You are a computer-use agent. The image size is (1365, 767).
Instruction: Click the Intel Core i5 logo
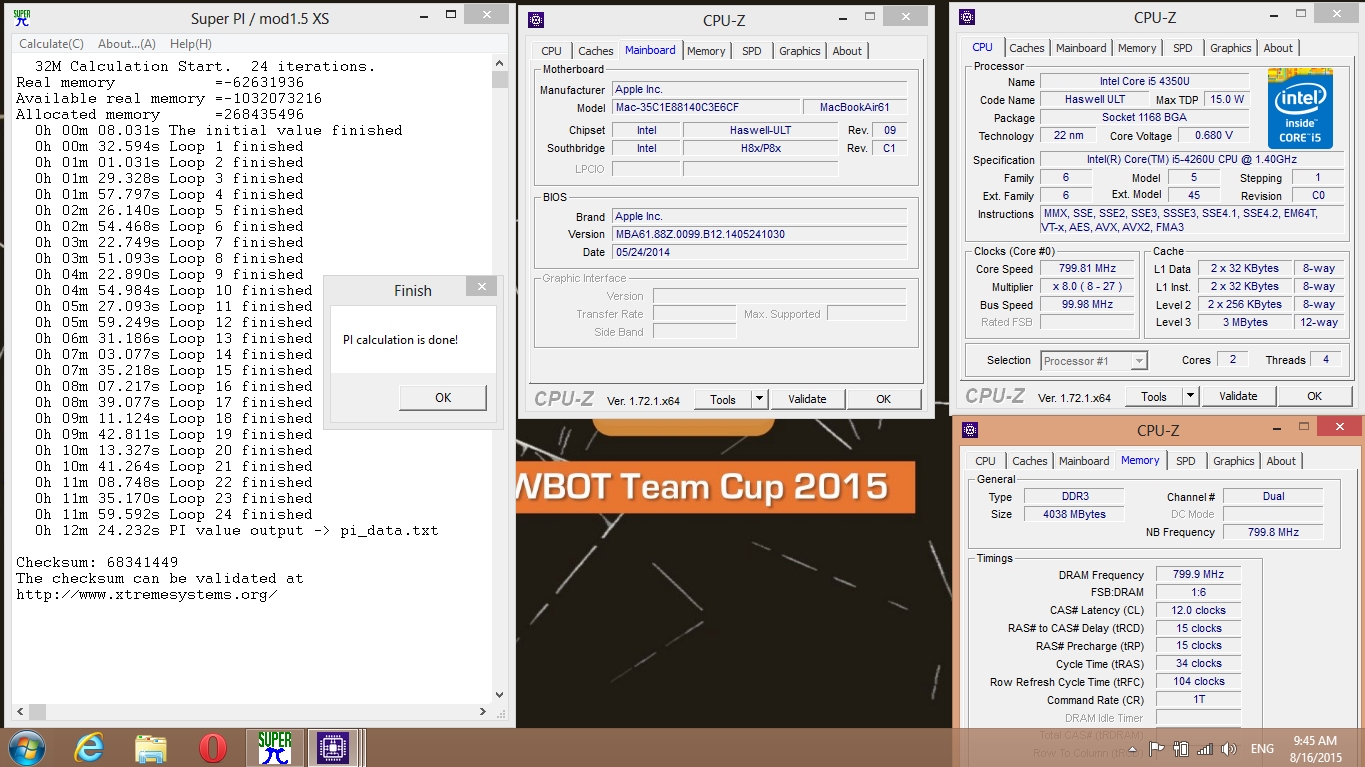(1300, 108)
